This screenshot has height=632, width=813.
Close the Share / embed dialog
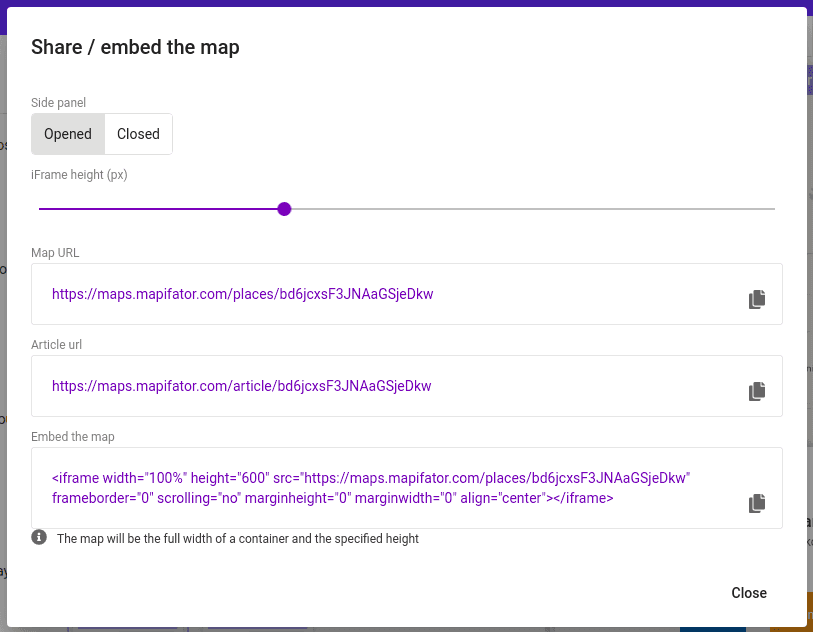click(x=749, y=593)
